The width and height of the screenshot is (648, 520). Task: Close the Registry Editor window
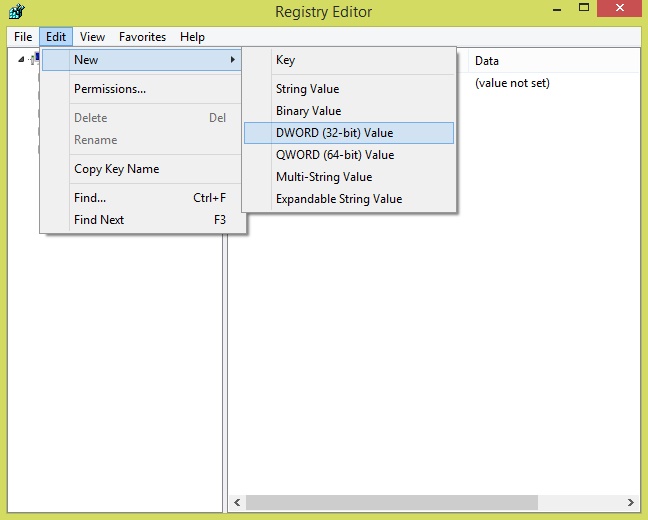tap(619, 8)
